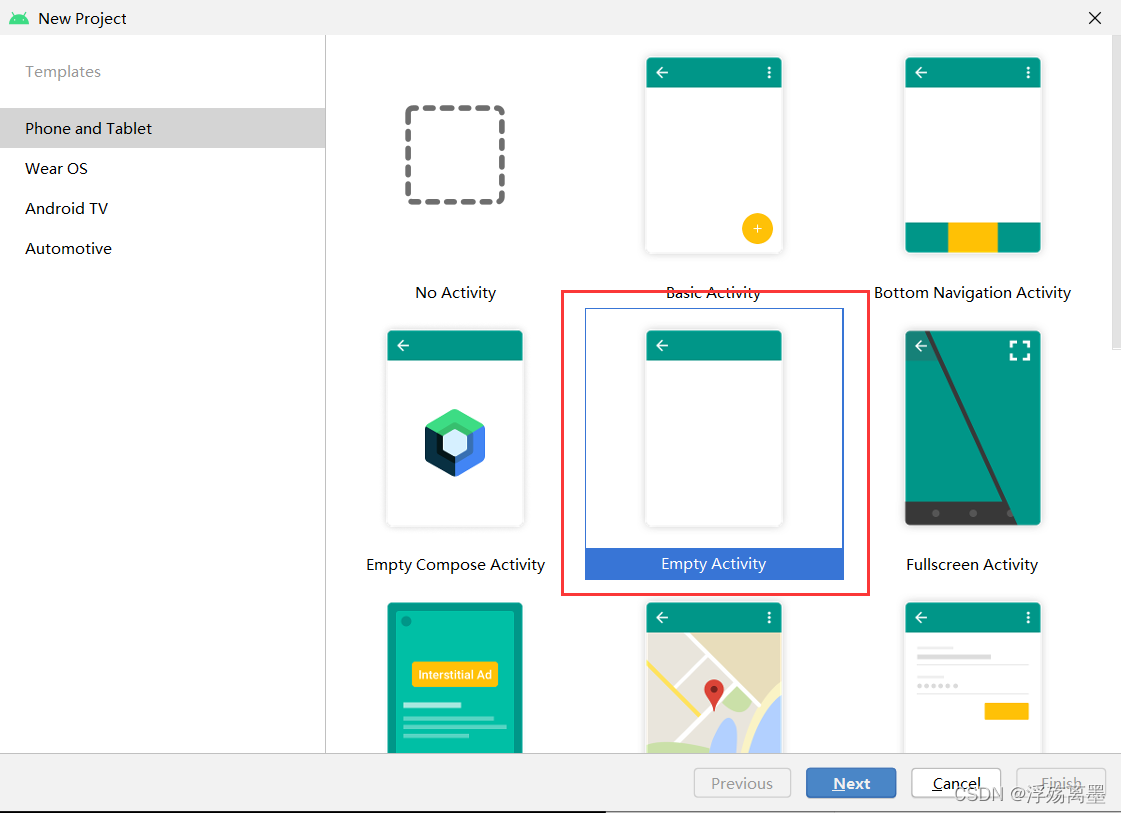The height and width of the screenshot is (813, 1121).
Task: Close the New Project dialog
Action: pos(1095,18)
